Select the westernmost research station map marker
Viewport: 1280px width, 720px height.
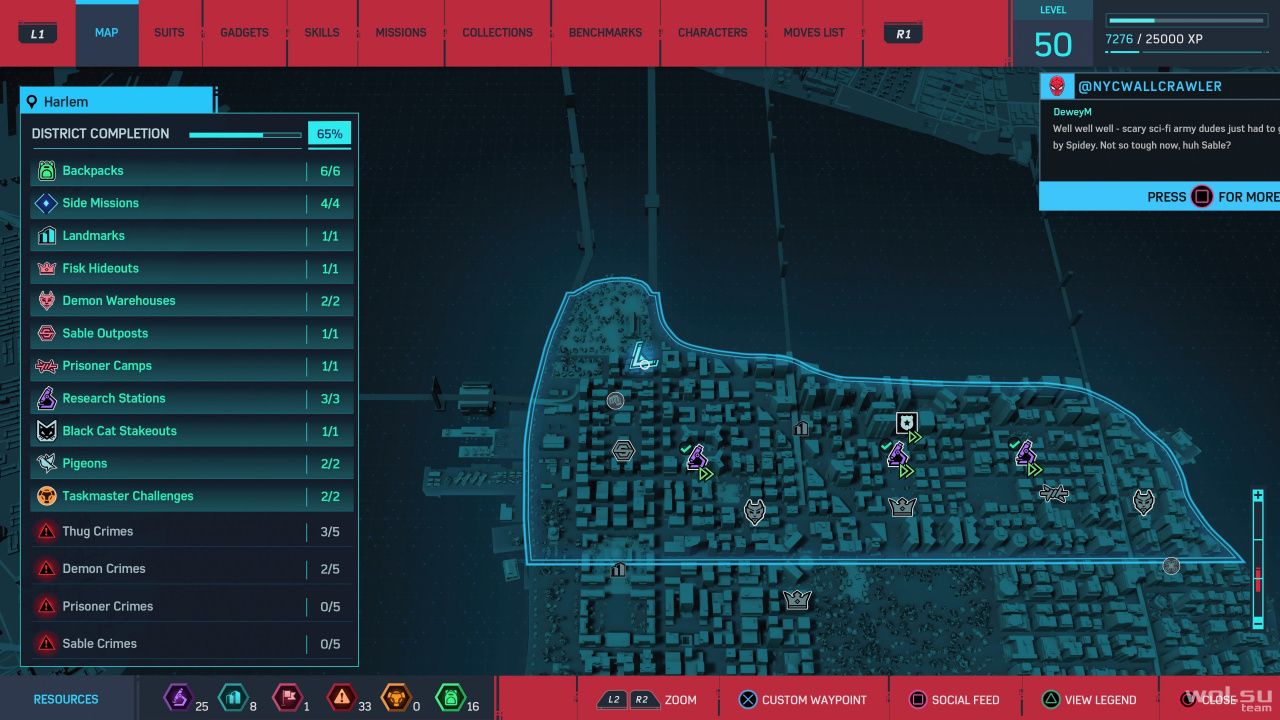[697, 458]
